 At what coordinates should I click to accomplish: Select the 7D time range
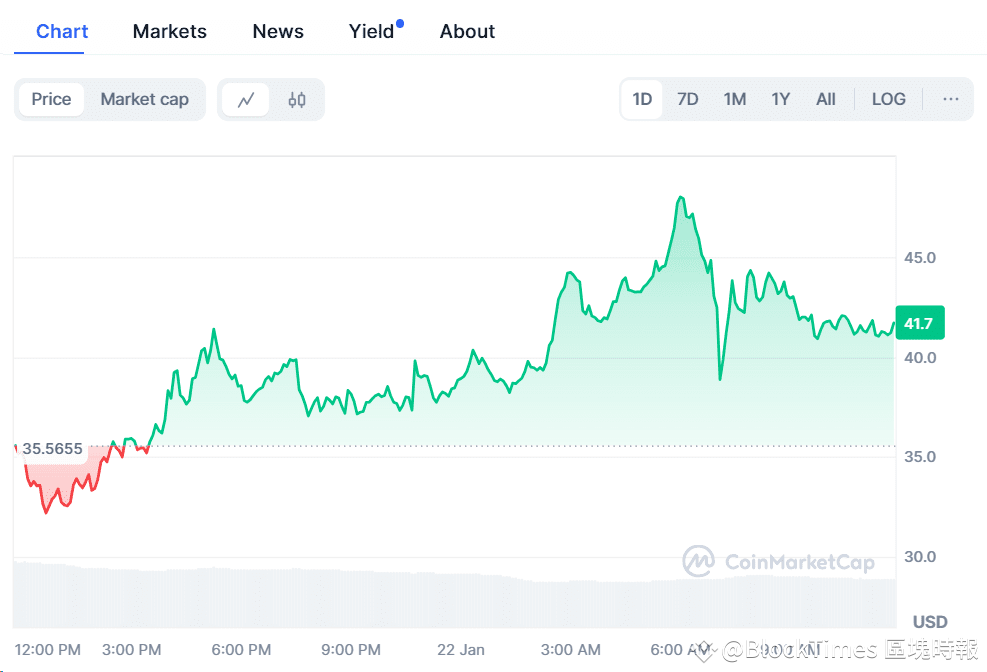688,99
